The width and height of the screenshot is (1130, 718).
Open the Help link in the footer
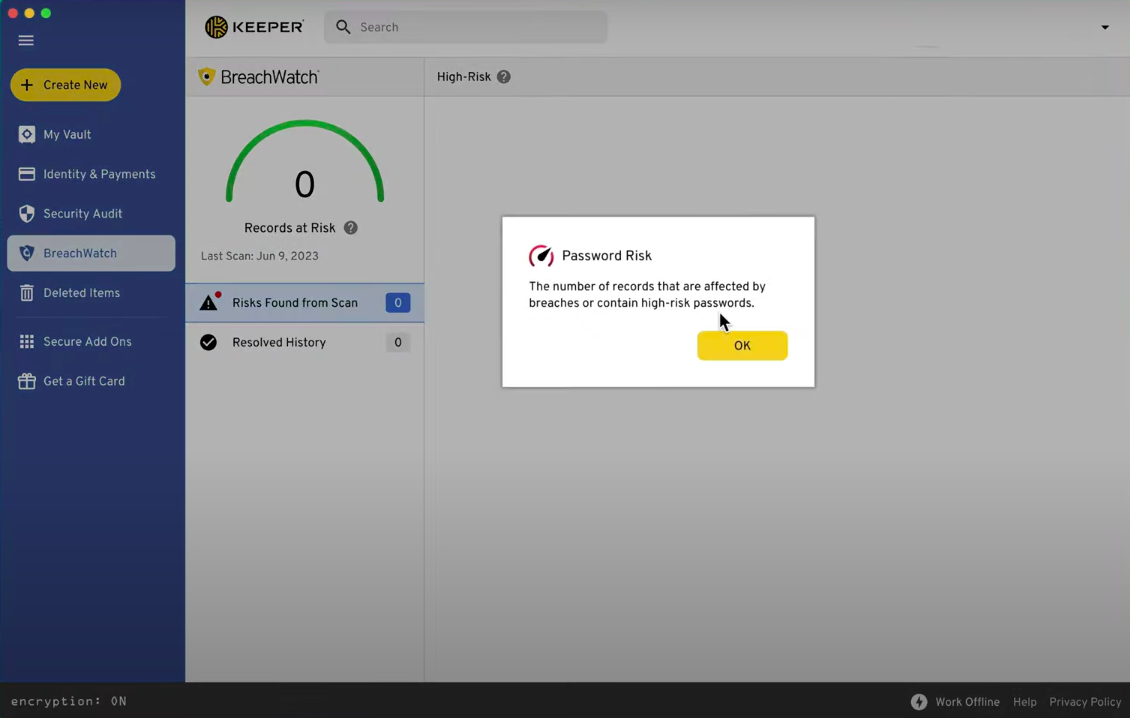[x=1025, y=701]
